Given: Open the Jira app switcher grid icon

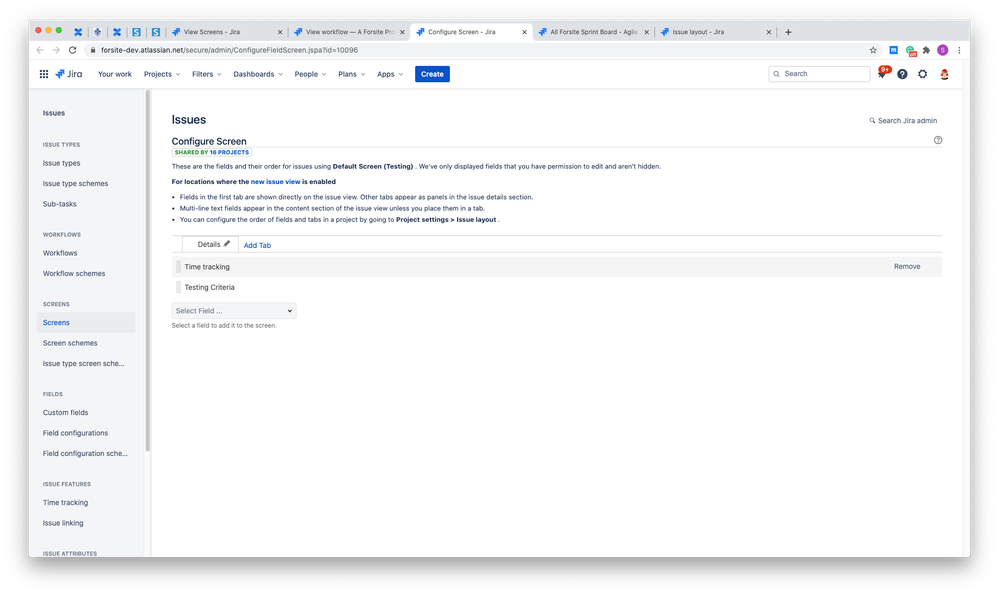Looking at the screenshot, I should [x=43, y=74].
